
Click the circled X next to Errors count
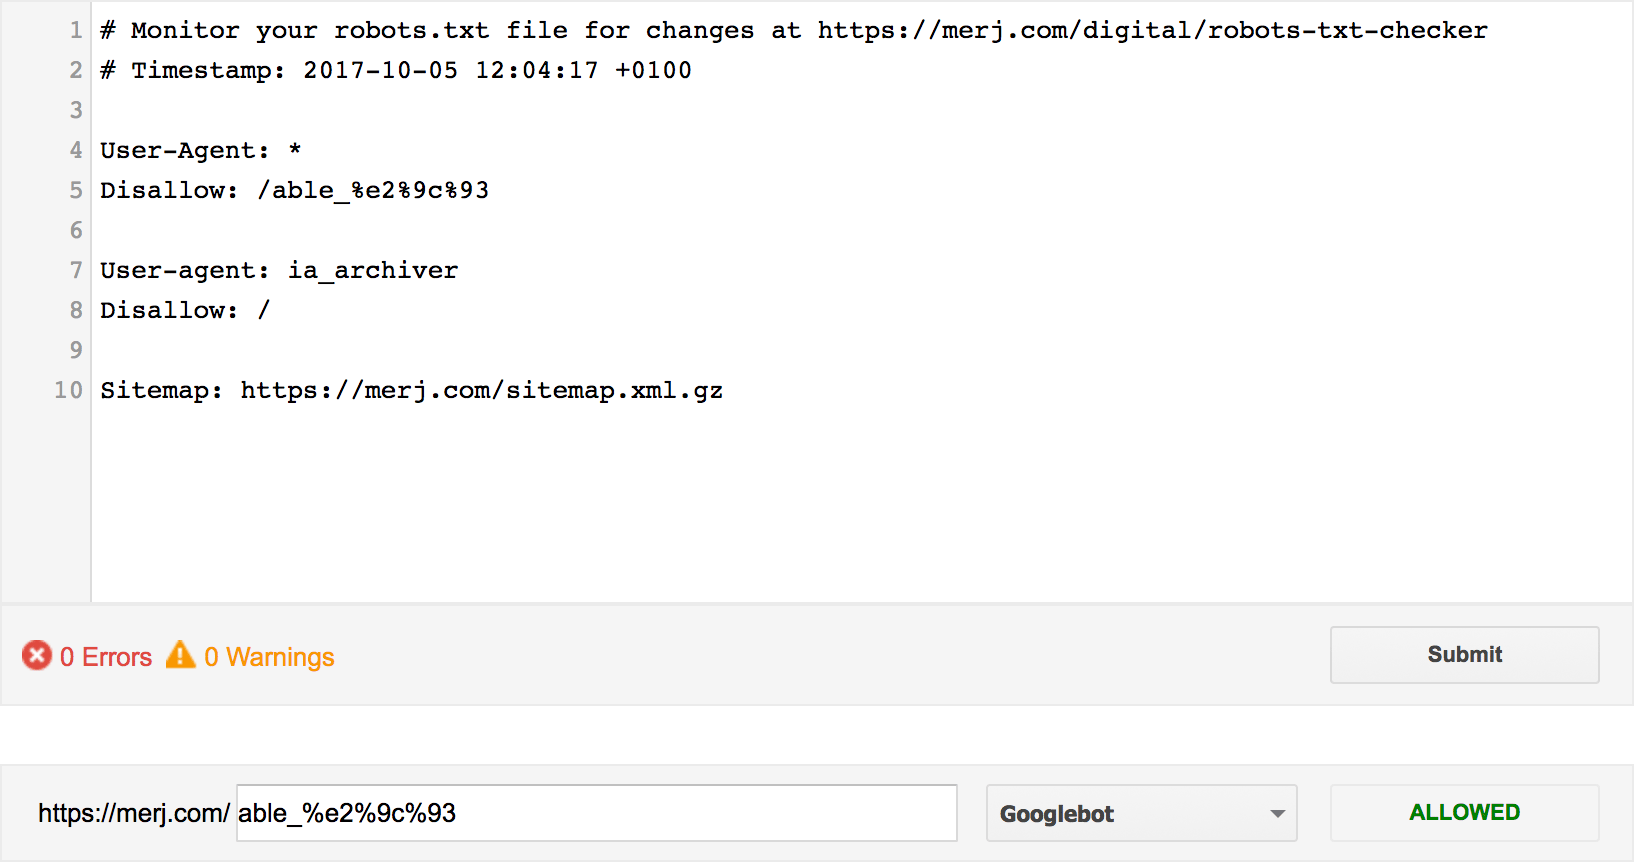click(36, 656)
